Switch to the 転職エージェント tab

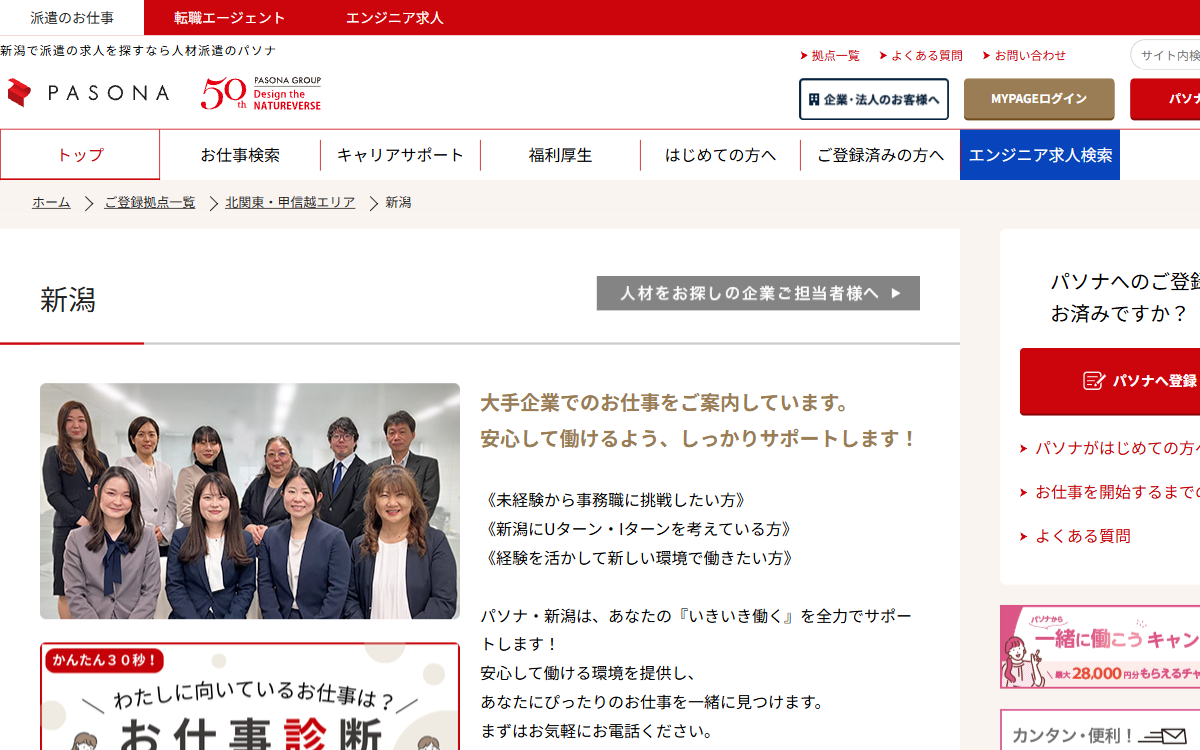(x=229, y=18)
